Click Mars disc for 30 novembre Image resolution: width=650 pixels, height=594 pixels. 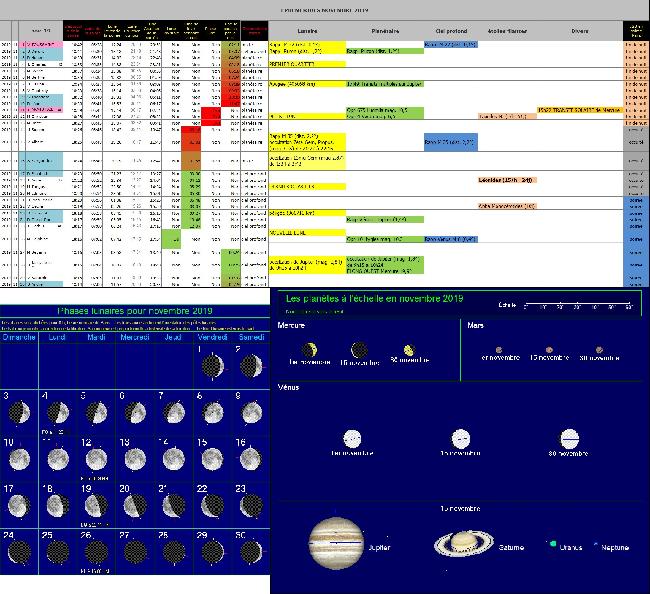point(599,350)
